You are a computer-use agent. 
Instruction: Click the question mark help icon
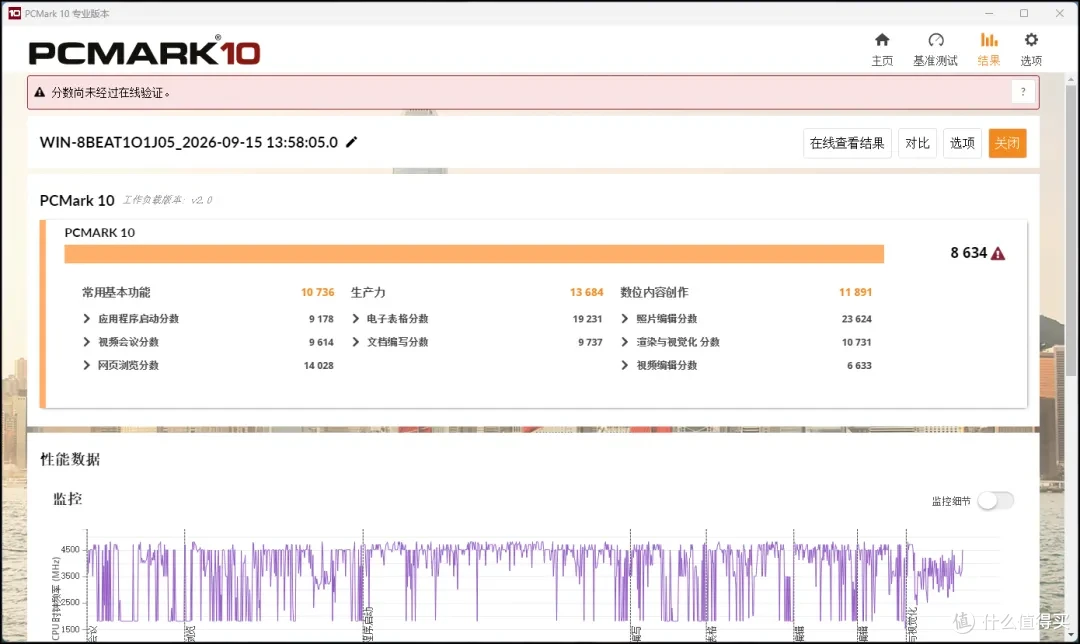click(1023, 92)
